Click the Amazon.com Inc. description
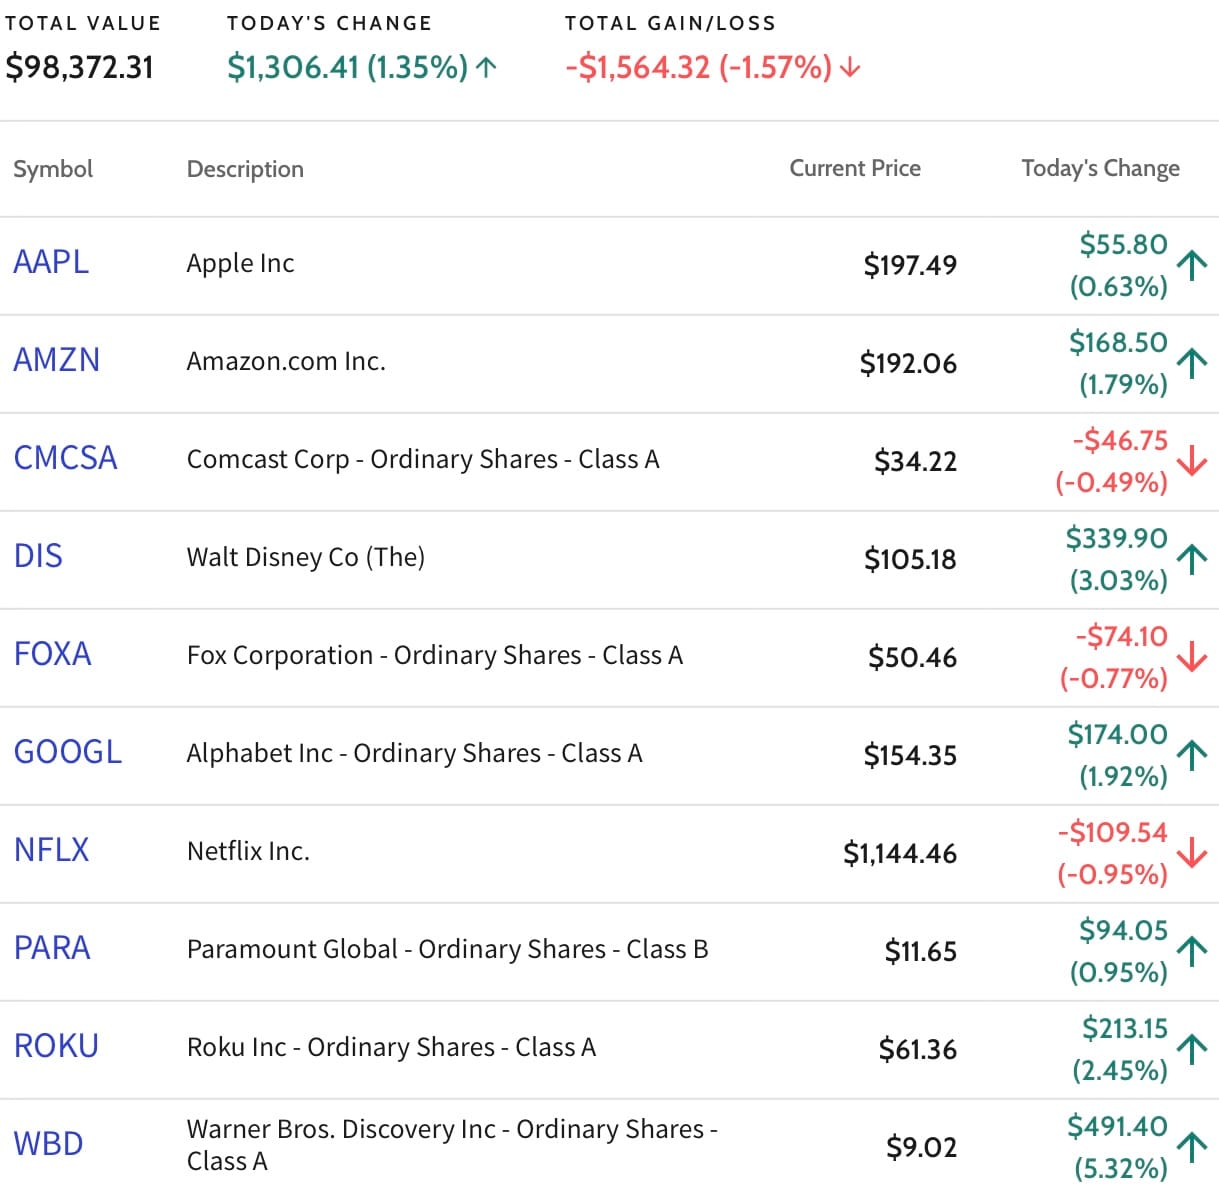The height and width of the screenshot is (1196, 1219). pyautogui.click(x=286, y=361)
